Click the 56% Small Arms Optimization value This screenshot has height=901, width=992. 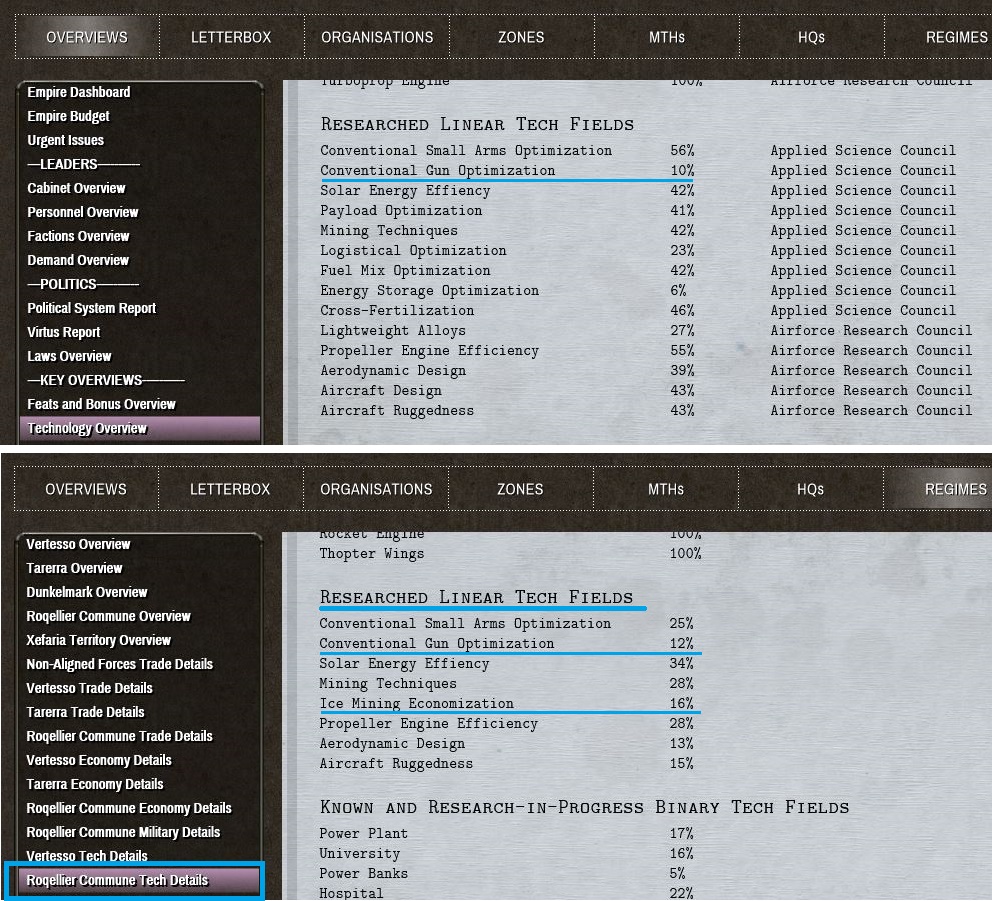[x=682, y=151]
